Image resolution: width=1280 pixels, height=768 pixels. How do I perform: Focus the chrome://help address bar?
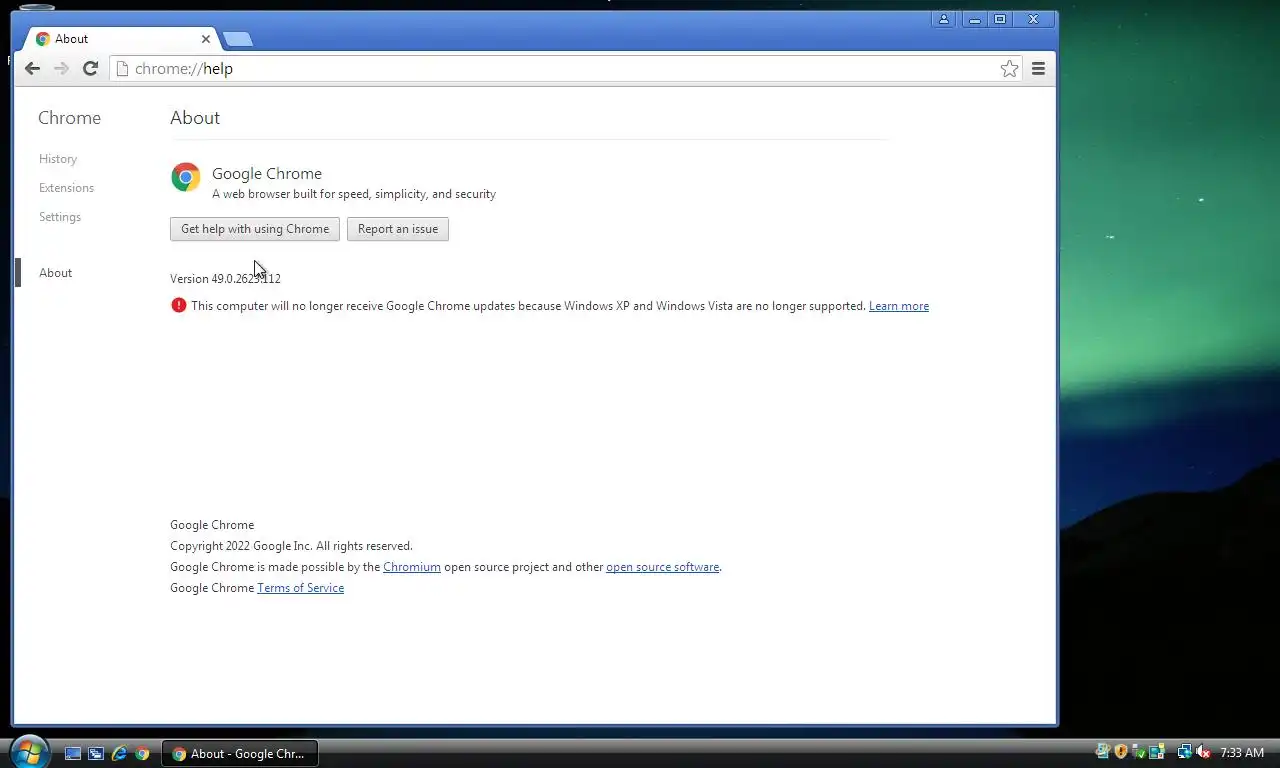click(565, 68)
